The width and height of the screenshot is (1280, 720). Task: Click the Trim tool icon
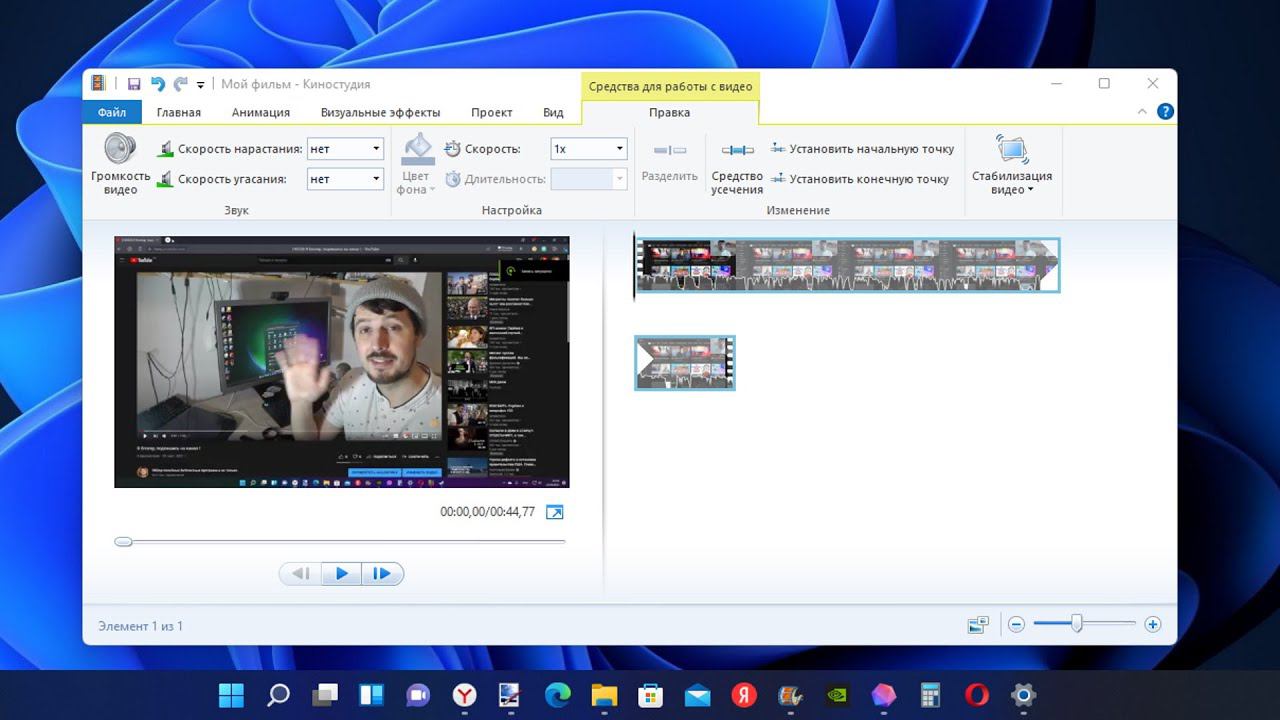[737, 151]
